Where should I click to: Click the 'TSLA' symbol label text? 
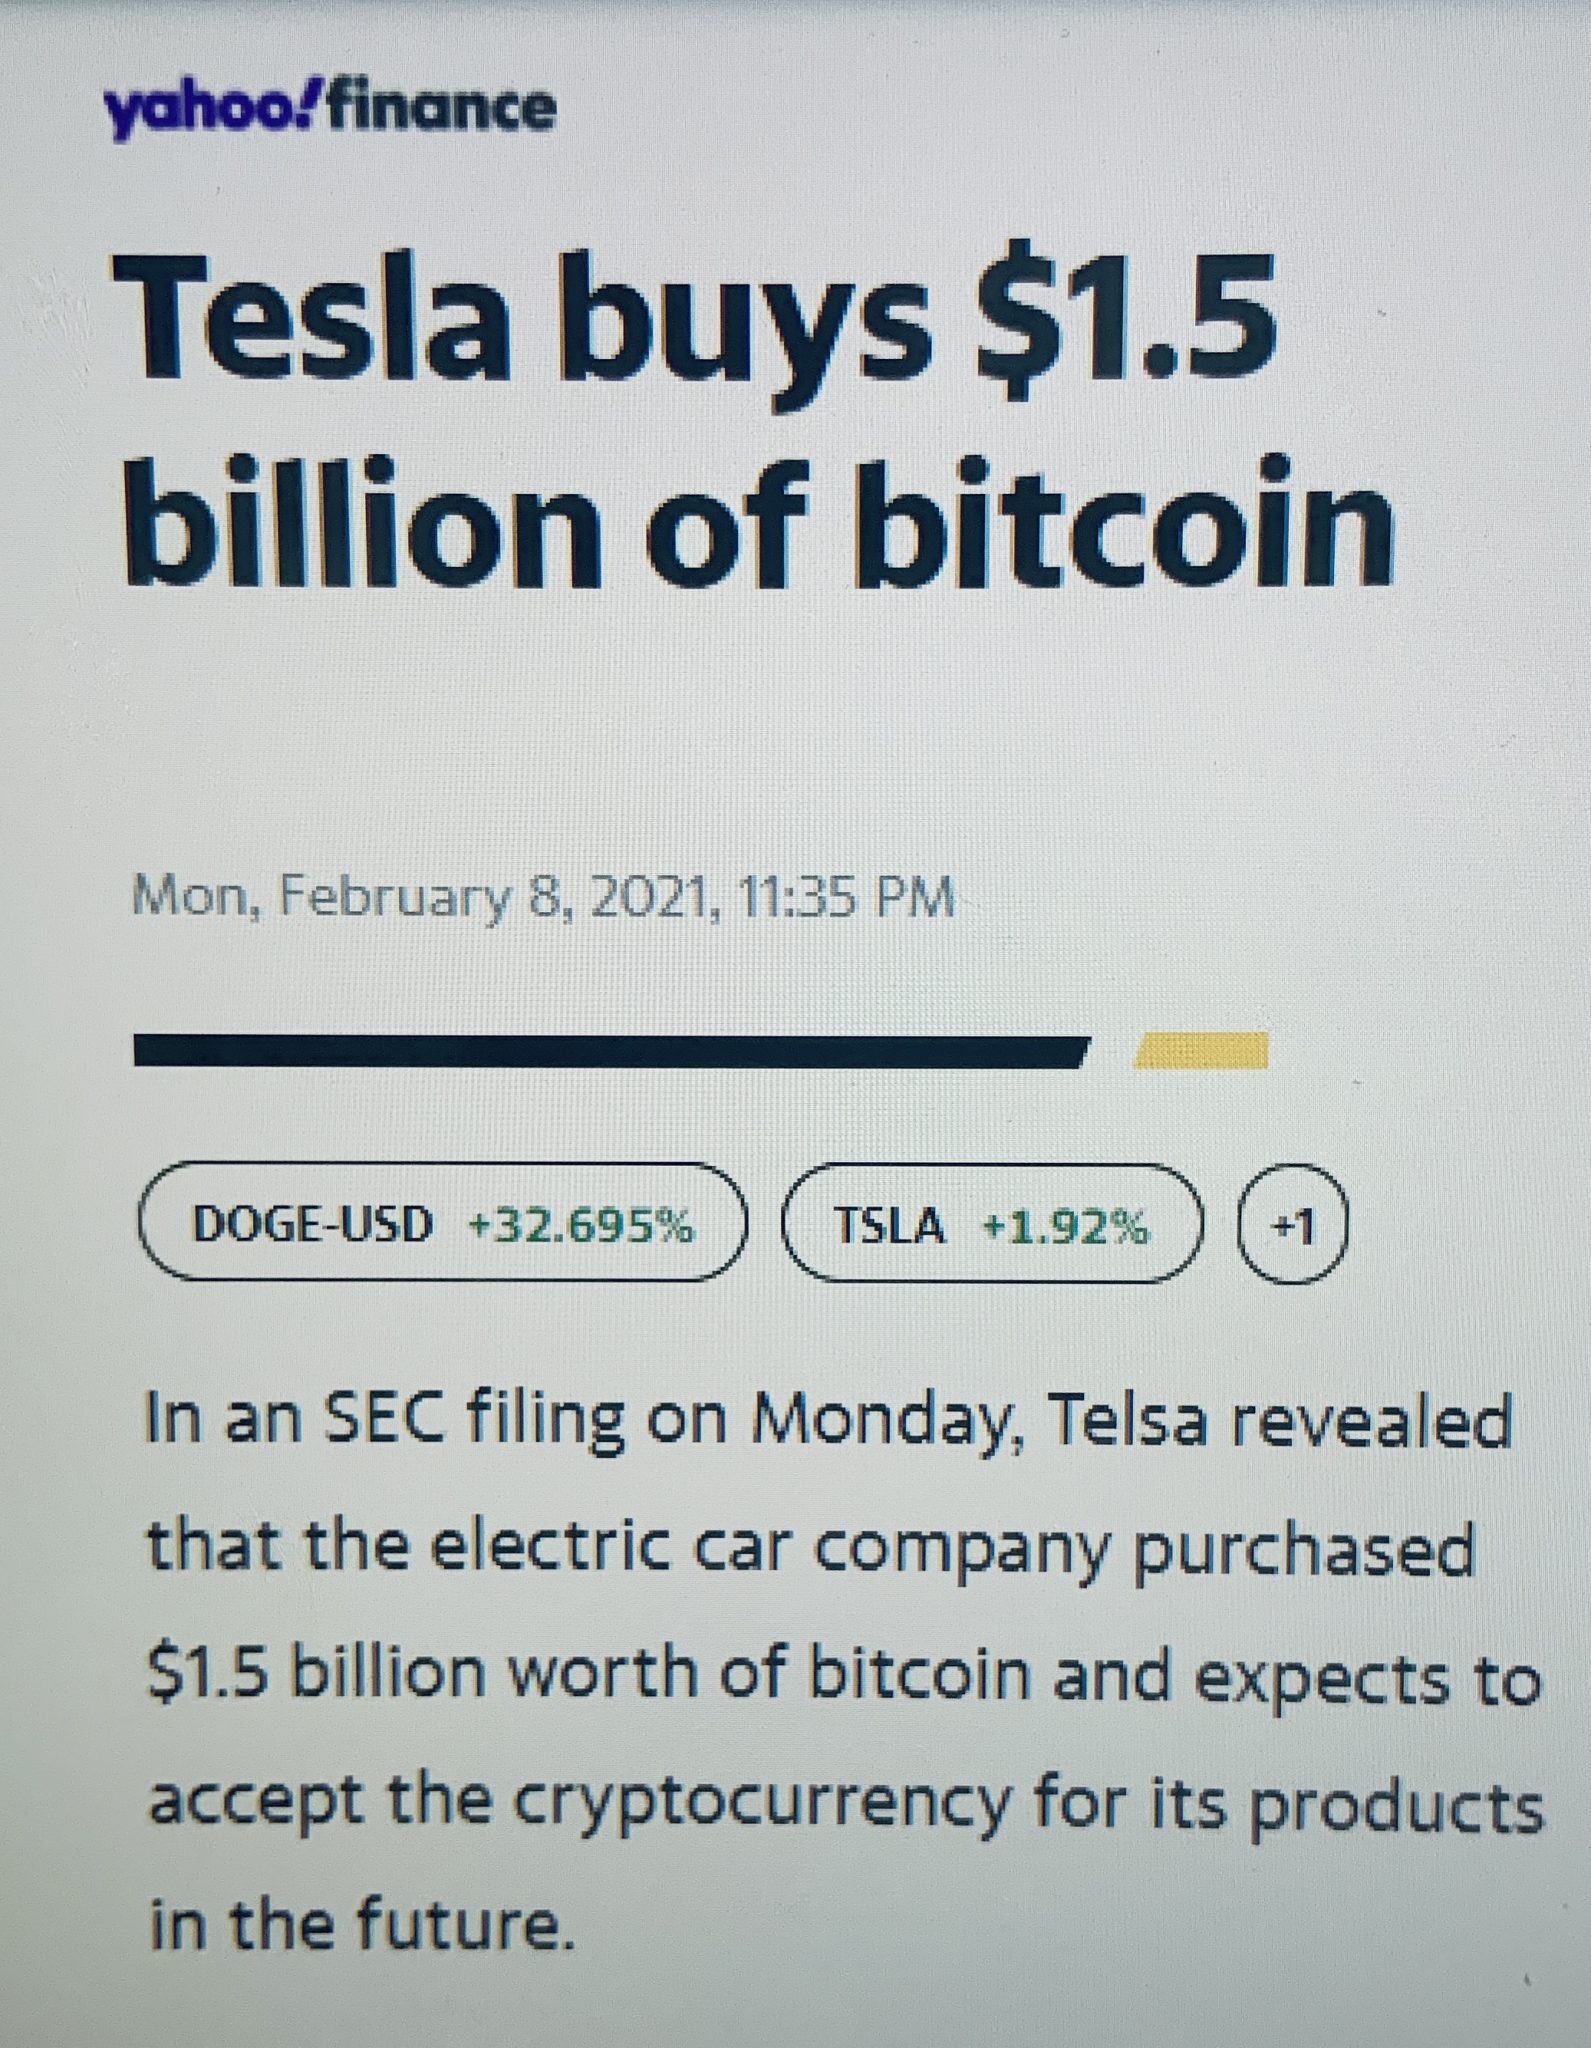889,1225
